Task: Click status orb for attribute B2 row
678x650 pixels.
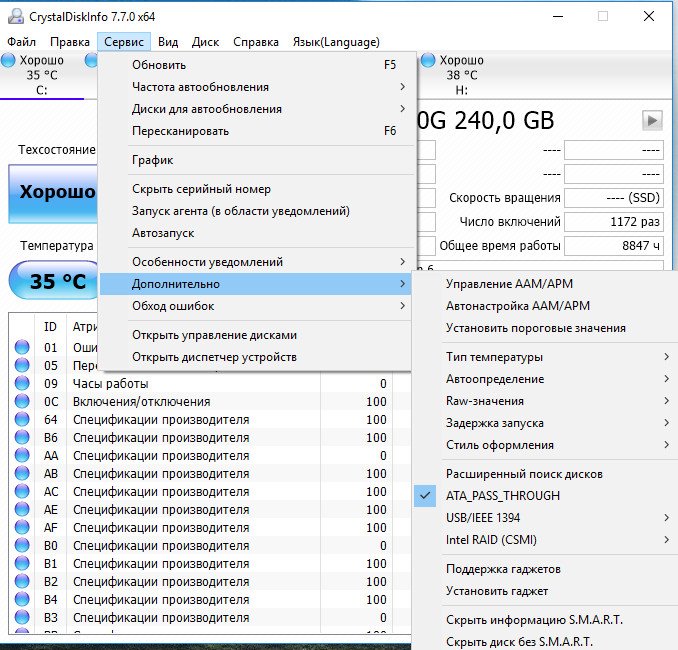Action: coord(22,581)
